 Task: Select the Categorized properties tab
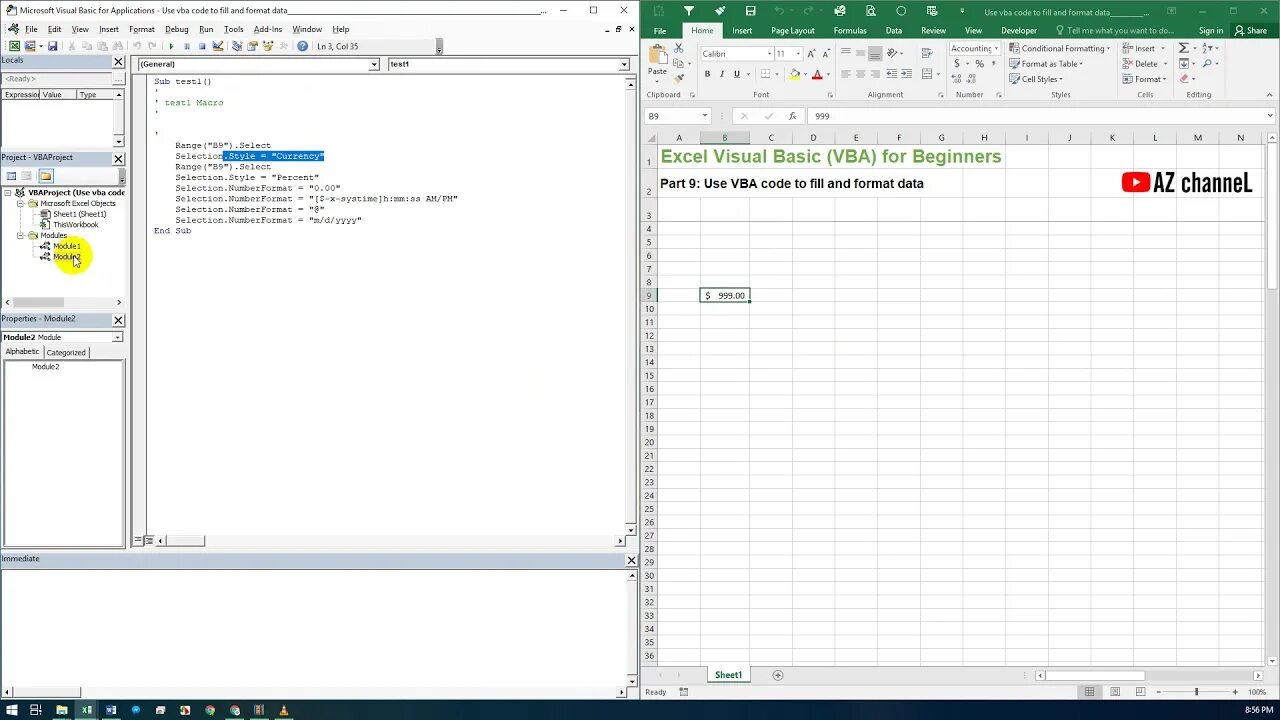66,352
